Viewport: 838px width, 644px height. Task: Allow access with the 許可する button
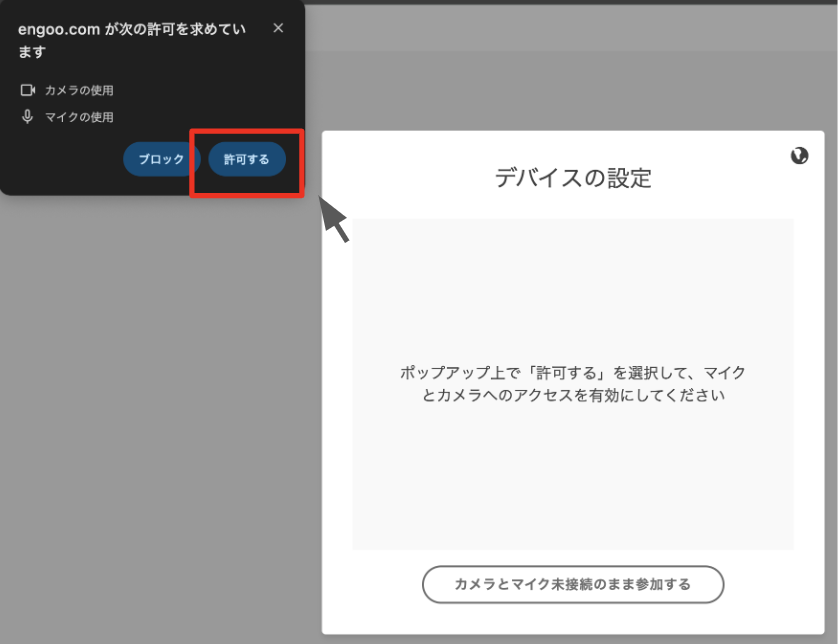[x=246, y=160]
